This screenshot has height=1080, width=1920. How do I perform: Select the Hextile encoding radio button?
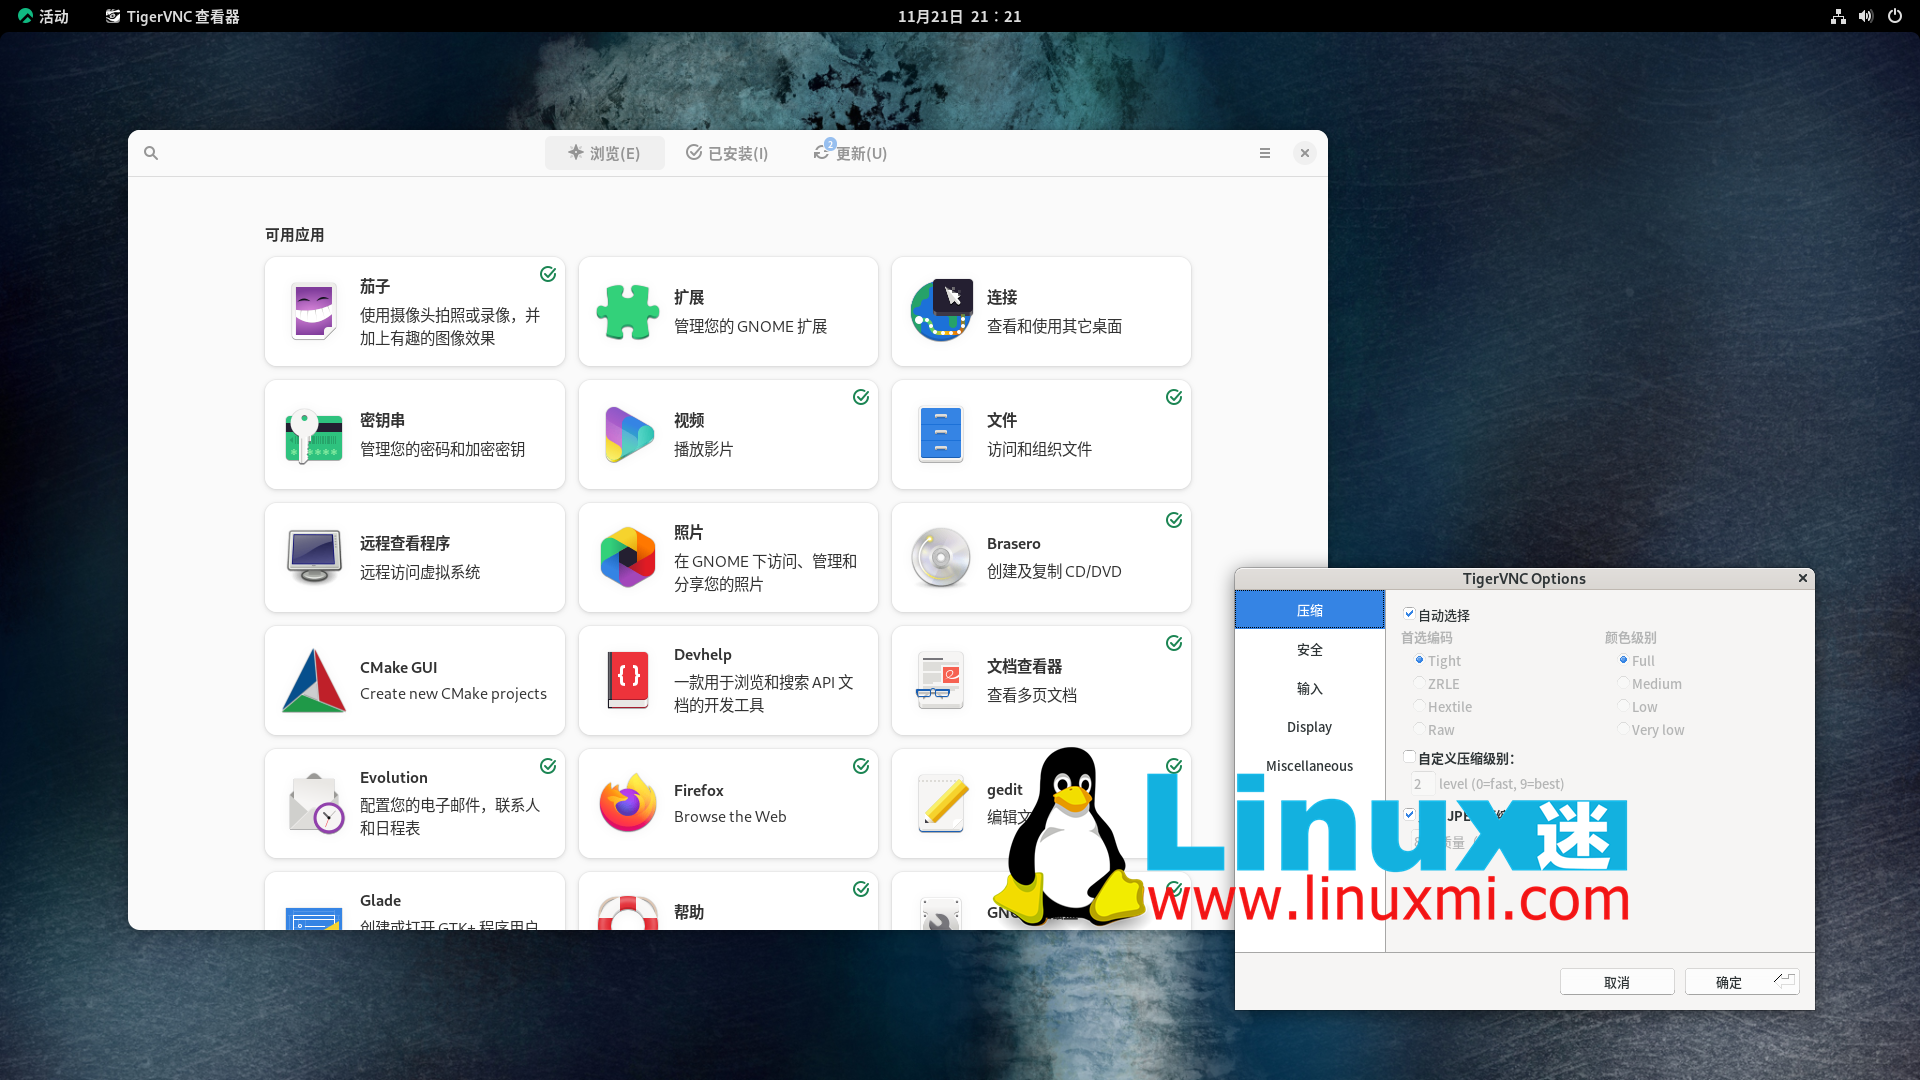click(1419, 706)
